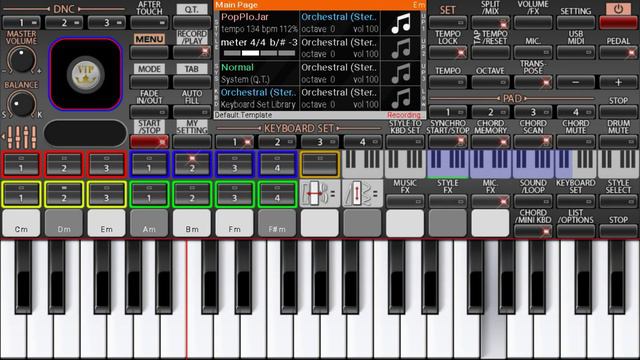Open Style Select
640x360 pixels.
click(x=618, y=201)
